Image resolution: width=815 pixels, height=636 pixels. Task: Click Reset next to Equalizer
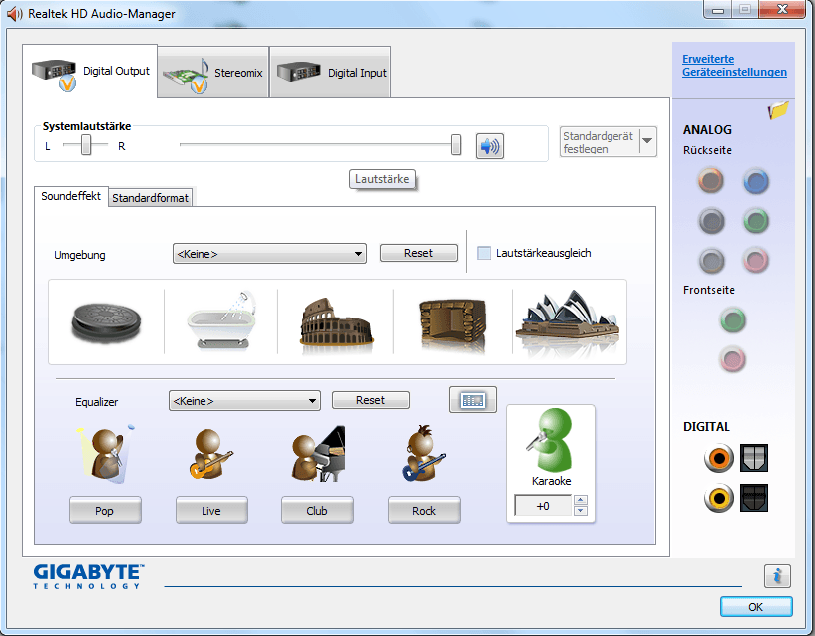click(x=371, y=400)
